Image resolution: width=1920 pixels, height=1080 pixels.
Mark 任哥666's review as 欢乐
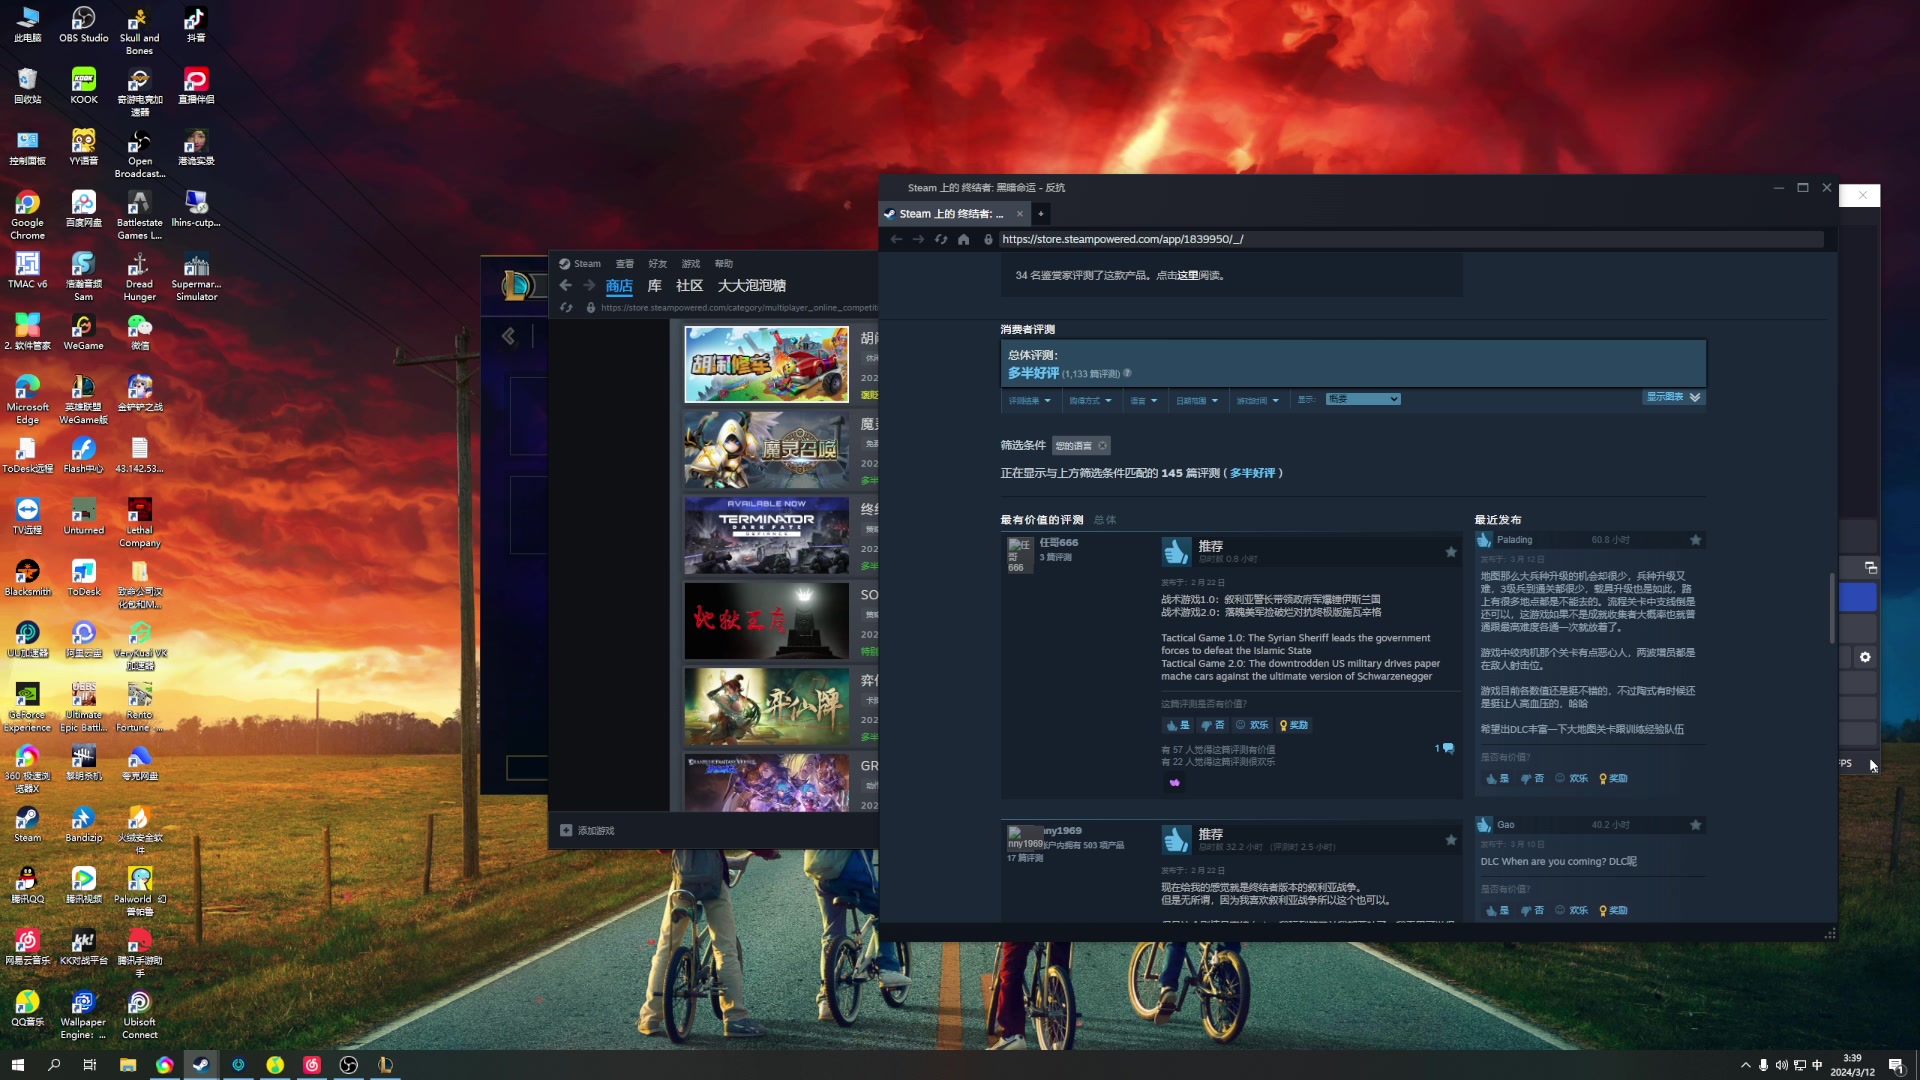click(1252, 725)
